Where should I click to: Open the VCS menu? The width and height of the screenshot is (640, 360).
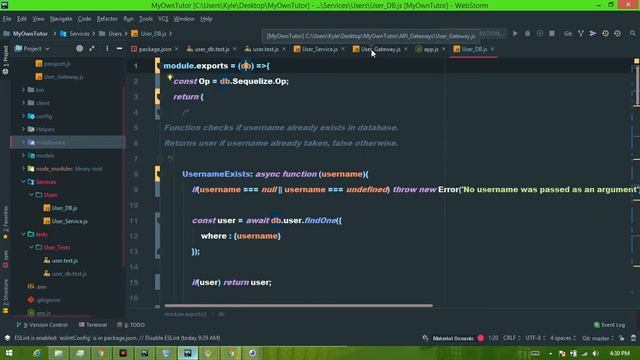163,19
